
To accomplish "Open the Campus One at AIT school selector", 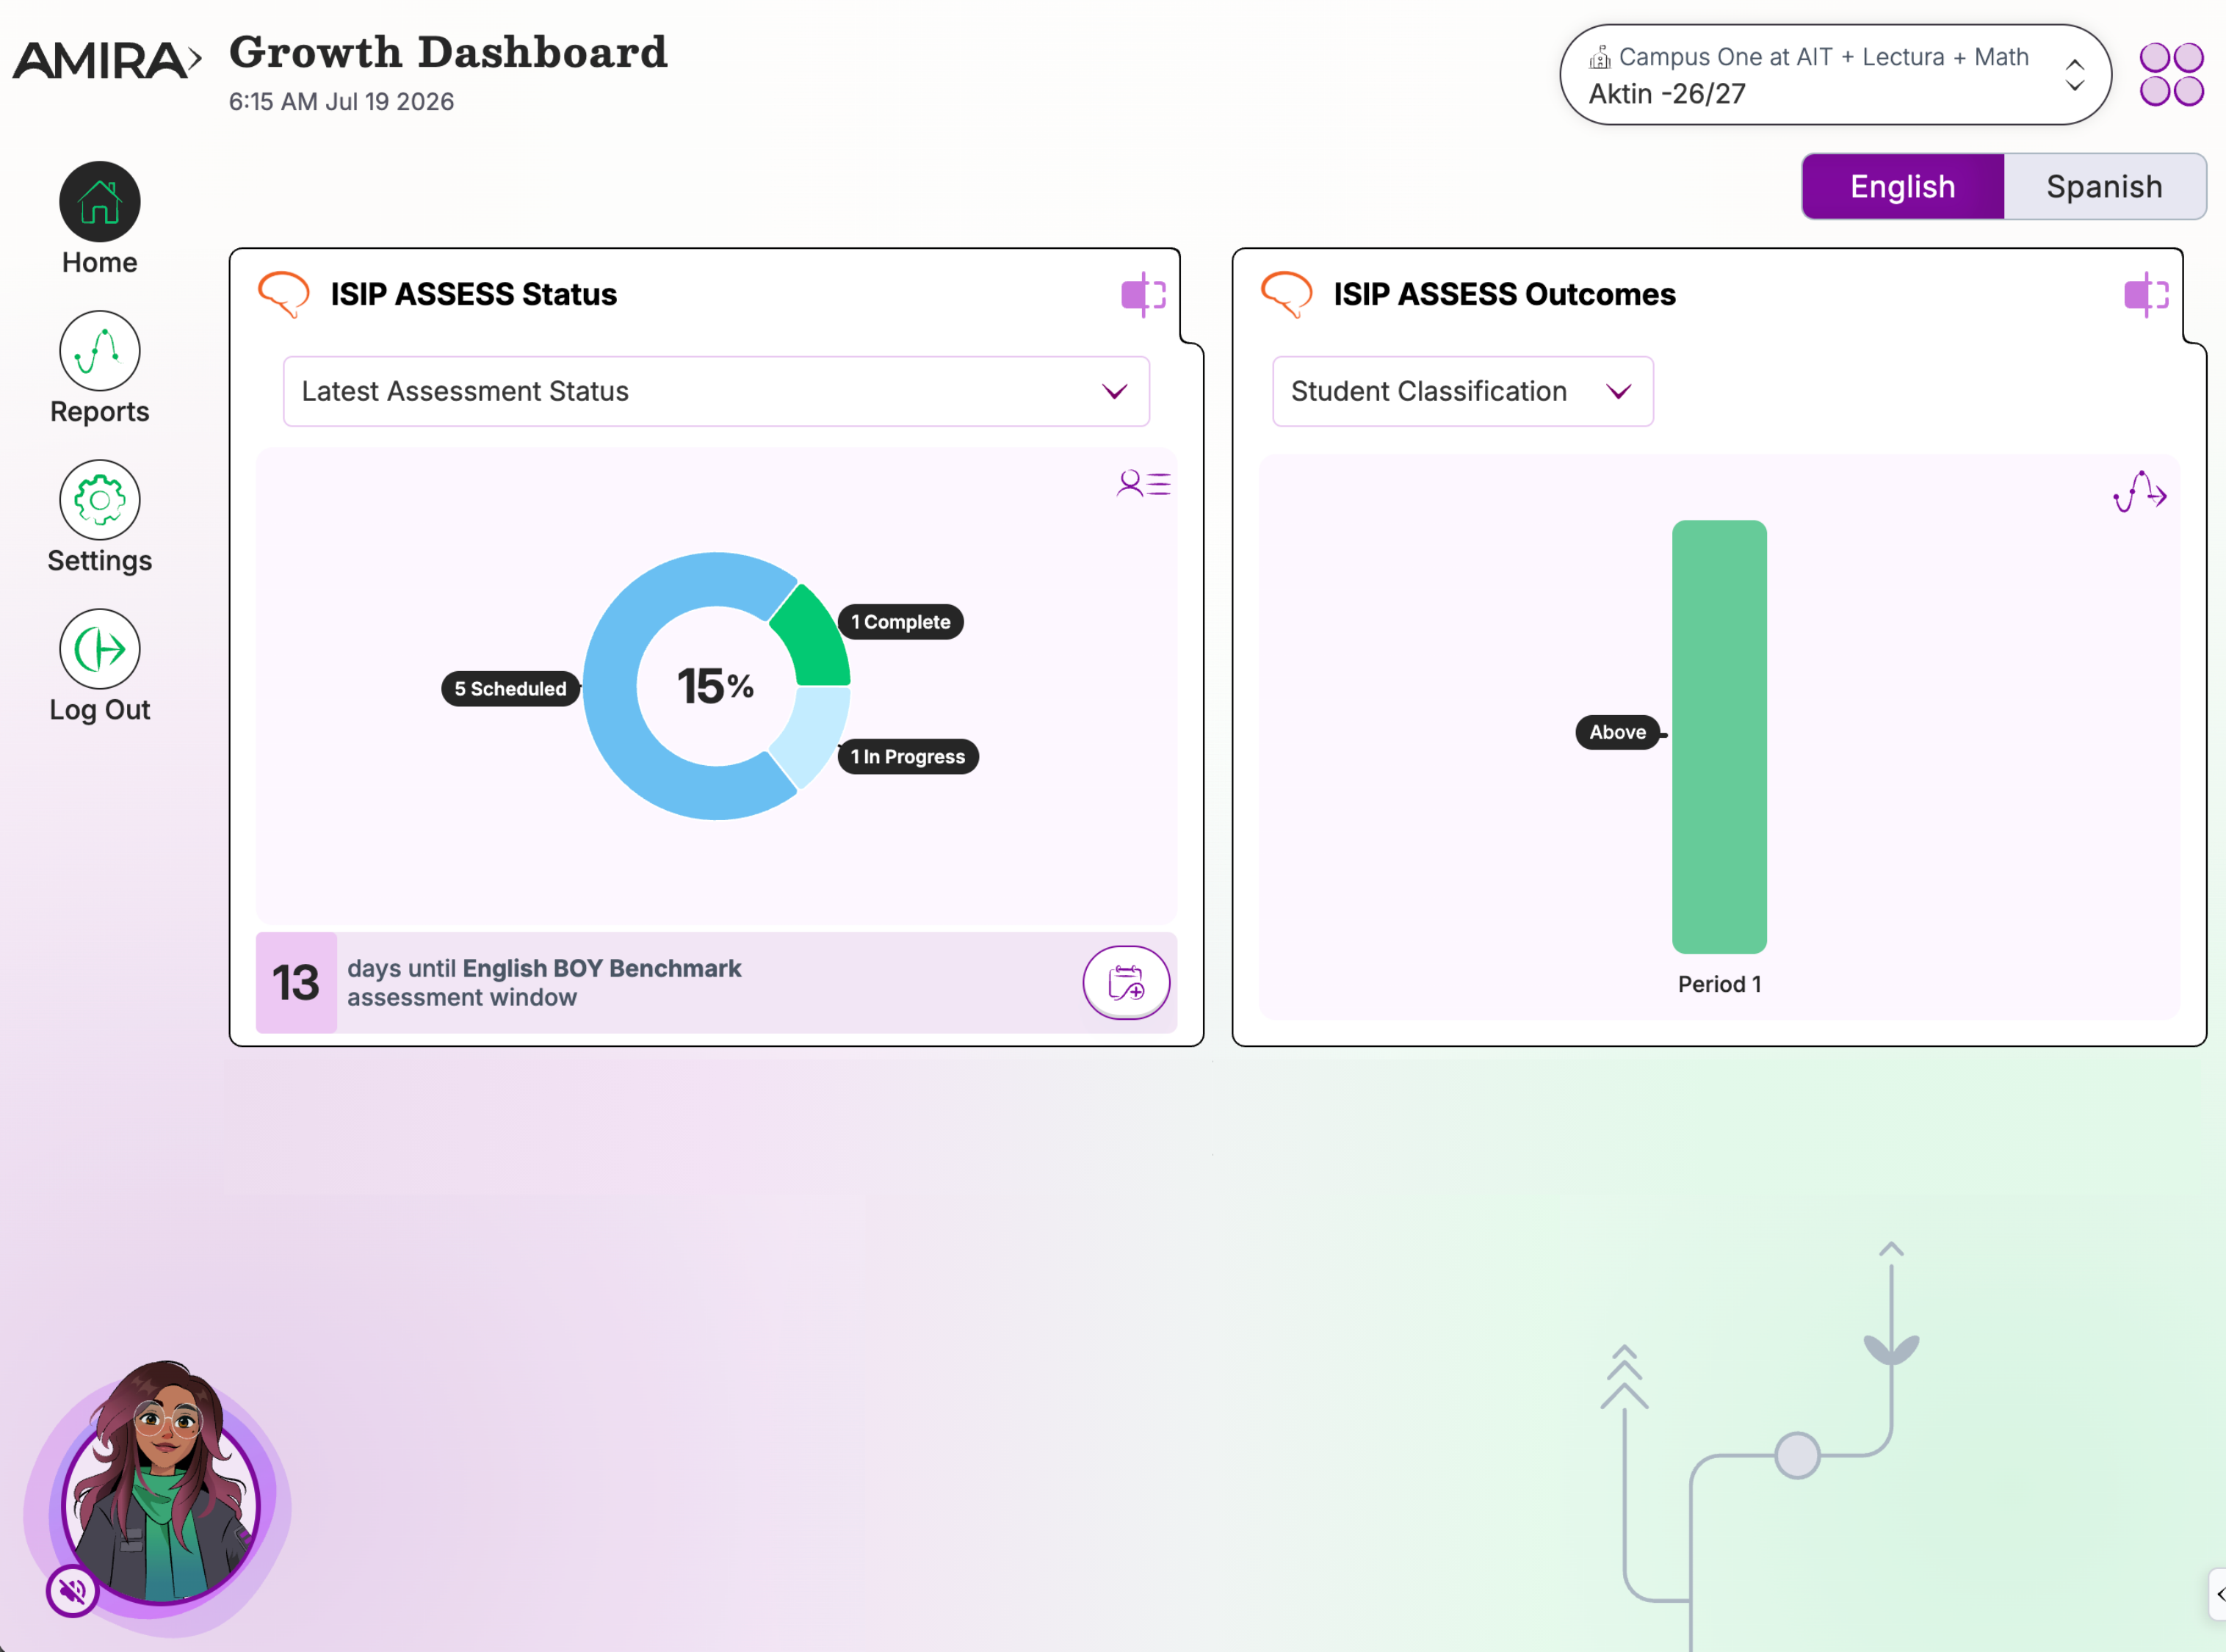I will coord(1835,75).
